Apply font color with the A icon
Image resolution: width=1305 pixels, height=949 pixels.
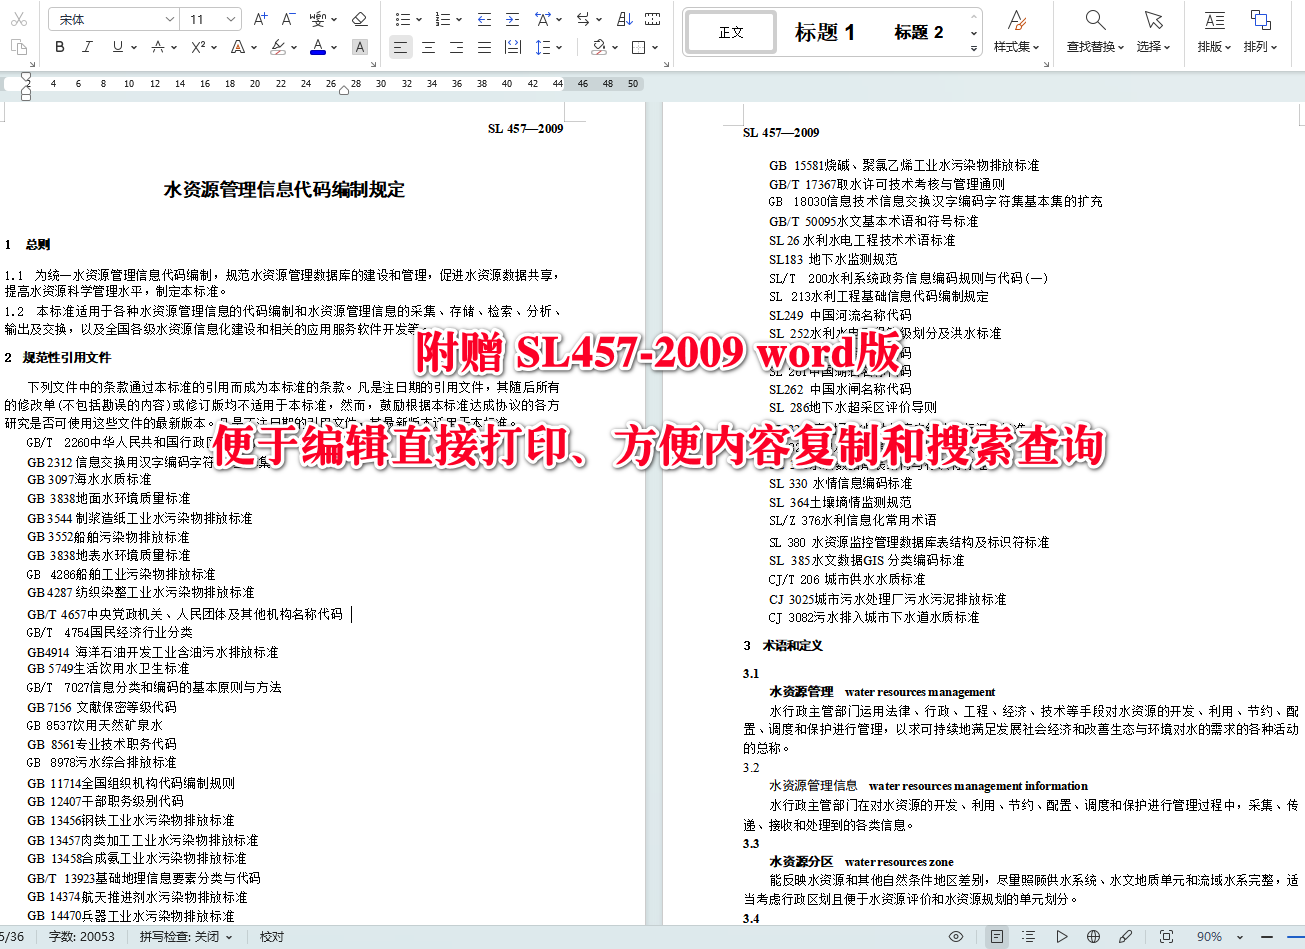[x=319, y=47]
